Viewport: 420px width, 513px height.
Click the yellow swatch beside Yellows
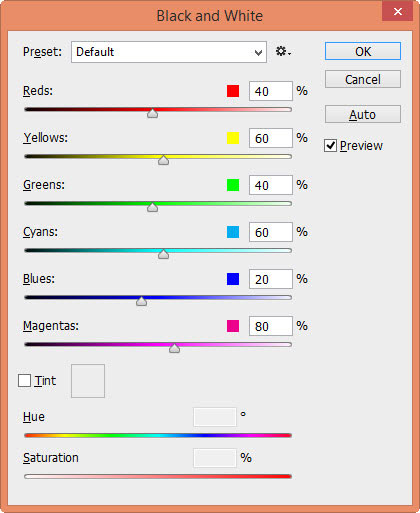[x=233, y=138]
